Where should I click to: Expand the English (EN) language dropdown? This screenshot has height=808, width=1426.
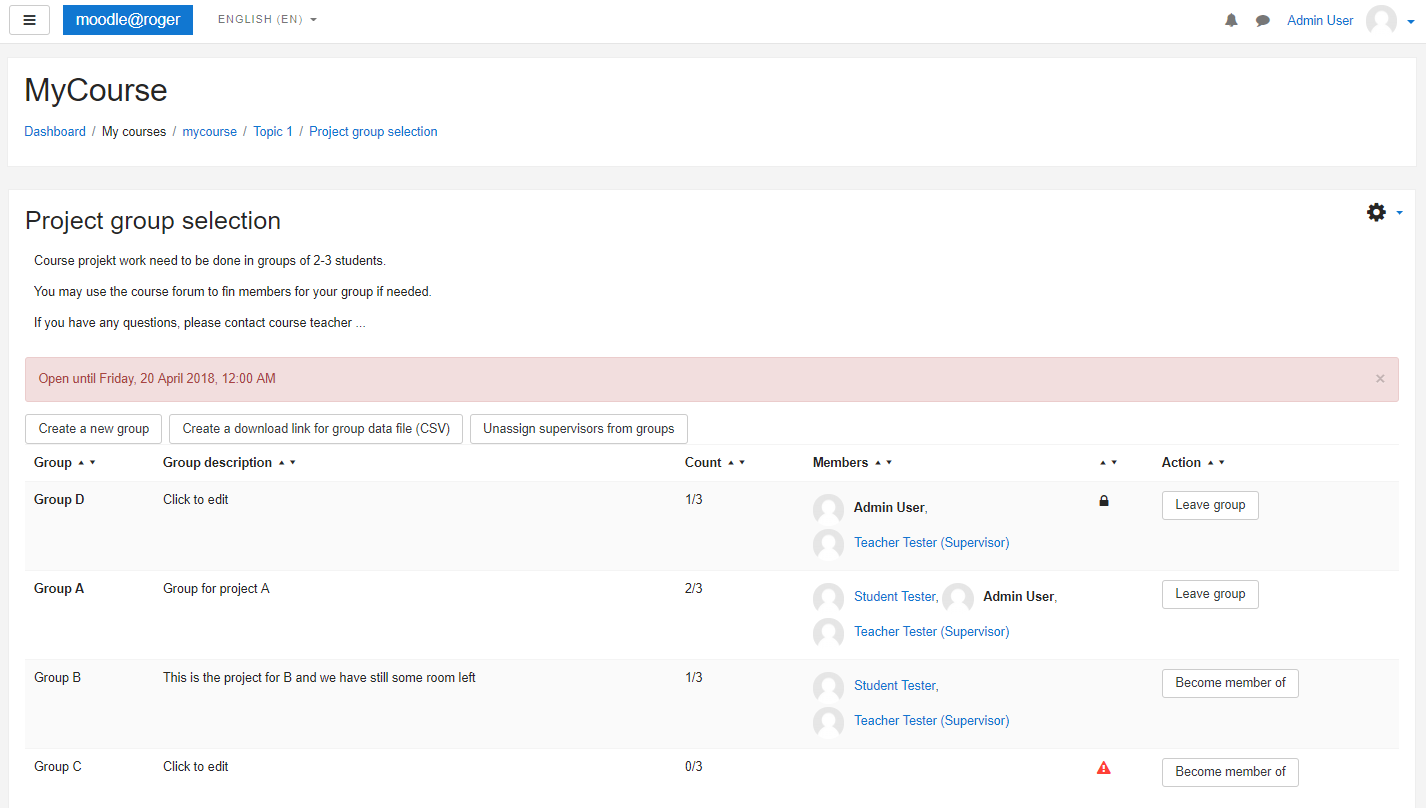[267, 20]
